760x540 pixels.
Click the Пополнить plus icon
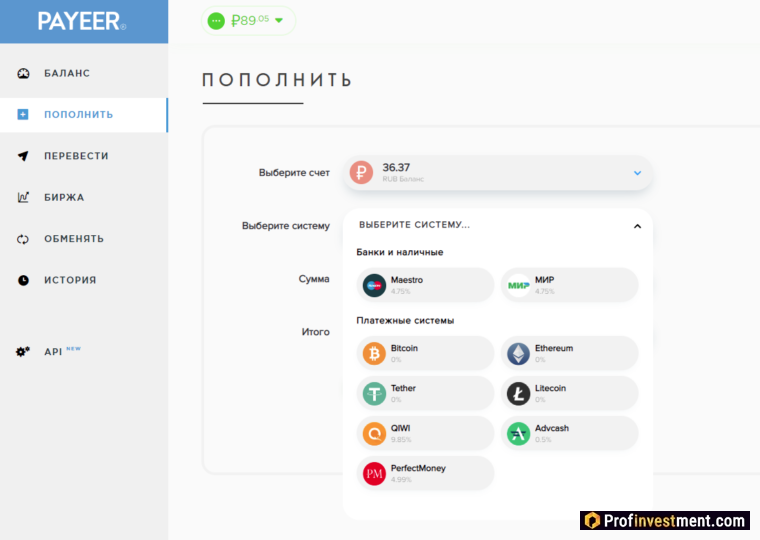(x=23, y=114)
